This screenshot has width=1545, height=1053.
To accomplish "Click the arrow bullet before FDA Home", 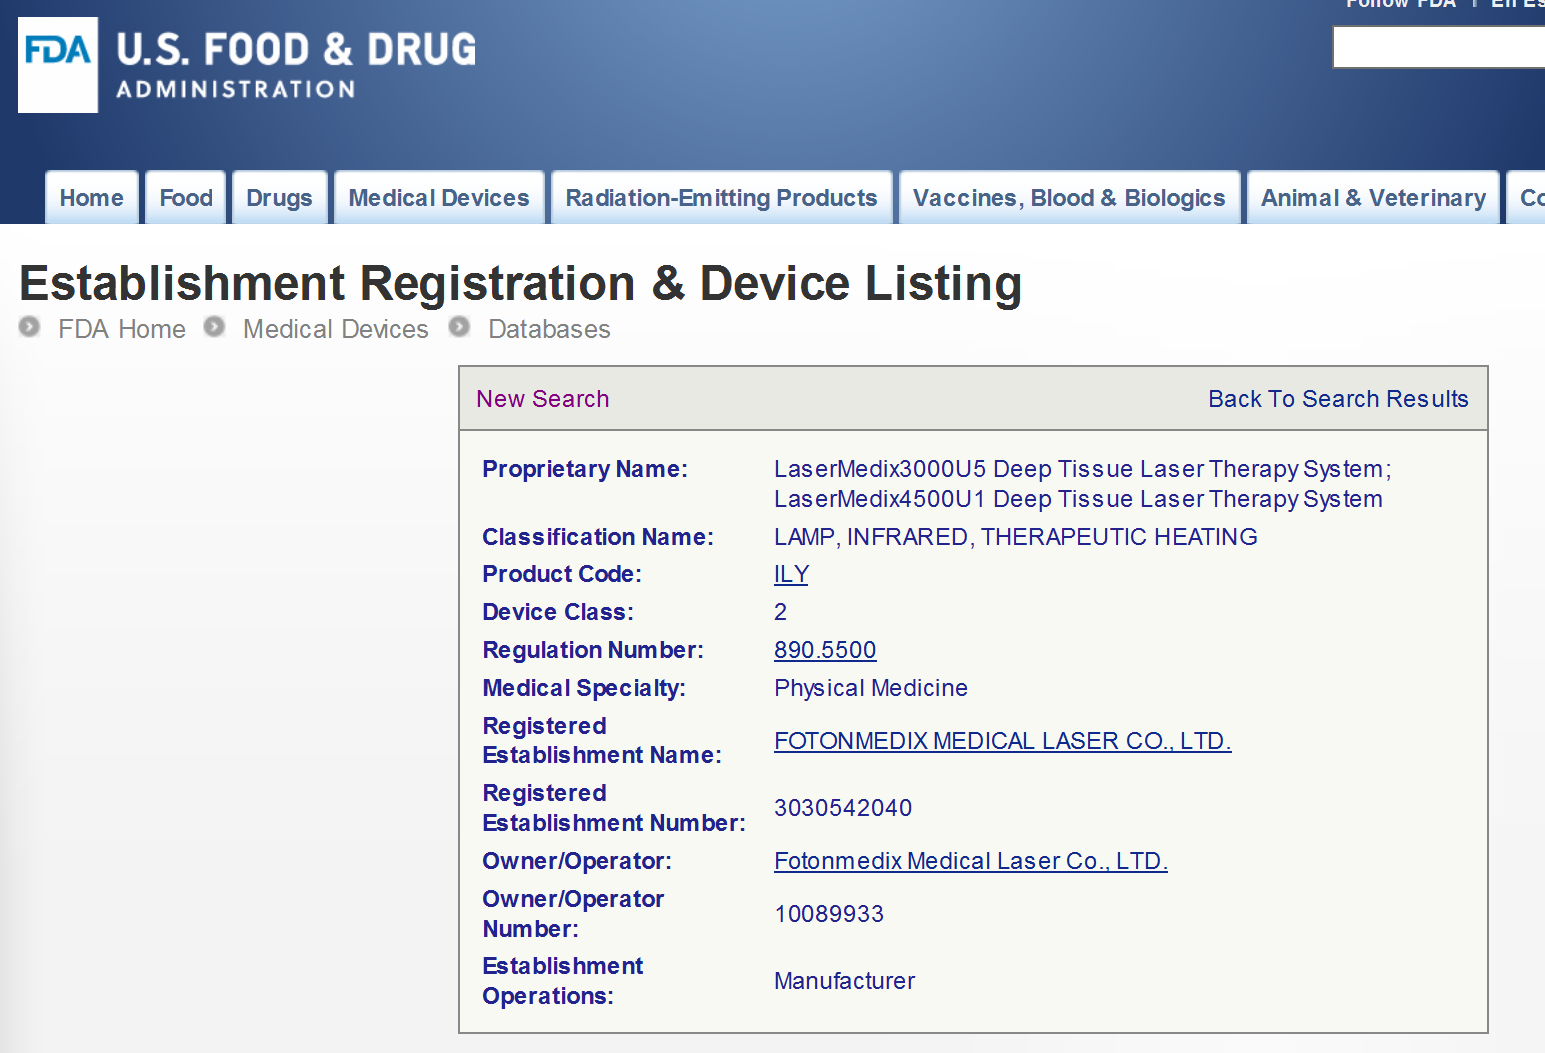I will pyautogui.click(x=30, y=327).
